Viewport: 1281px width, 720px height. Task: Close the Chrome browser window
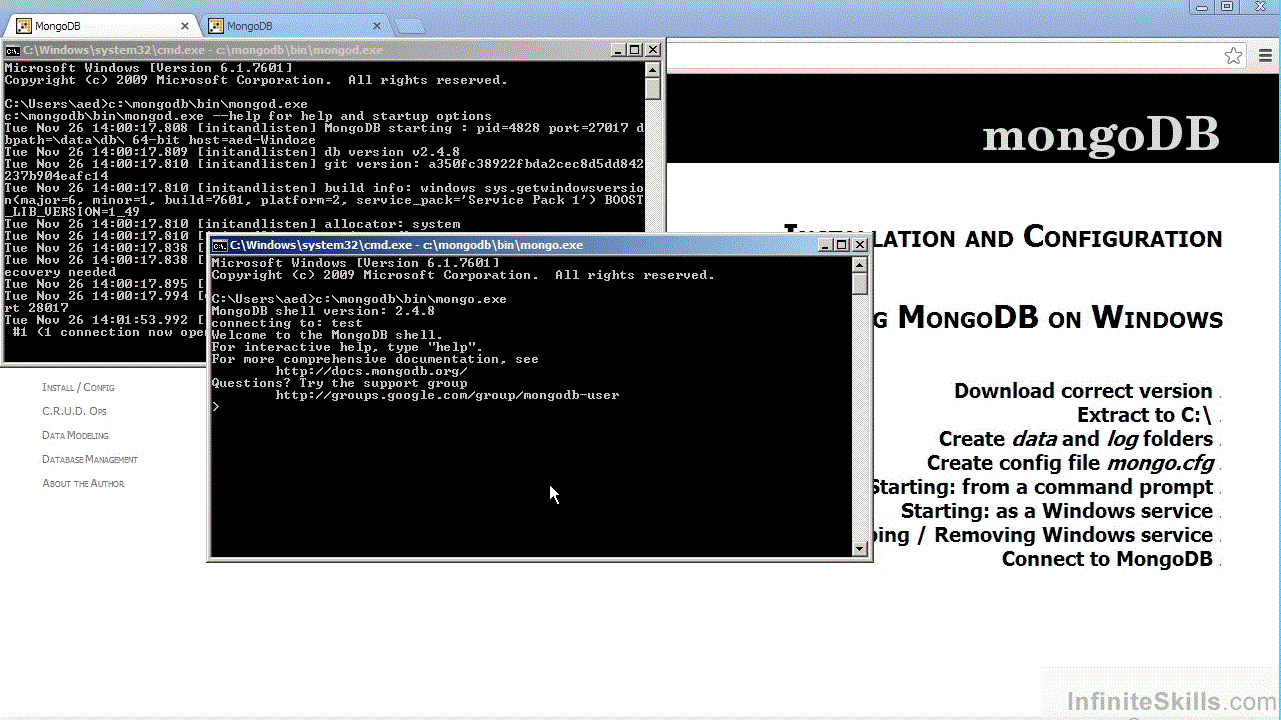(1259, 7)
